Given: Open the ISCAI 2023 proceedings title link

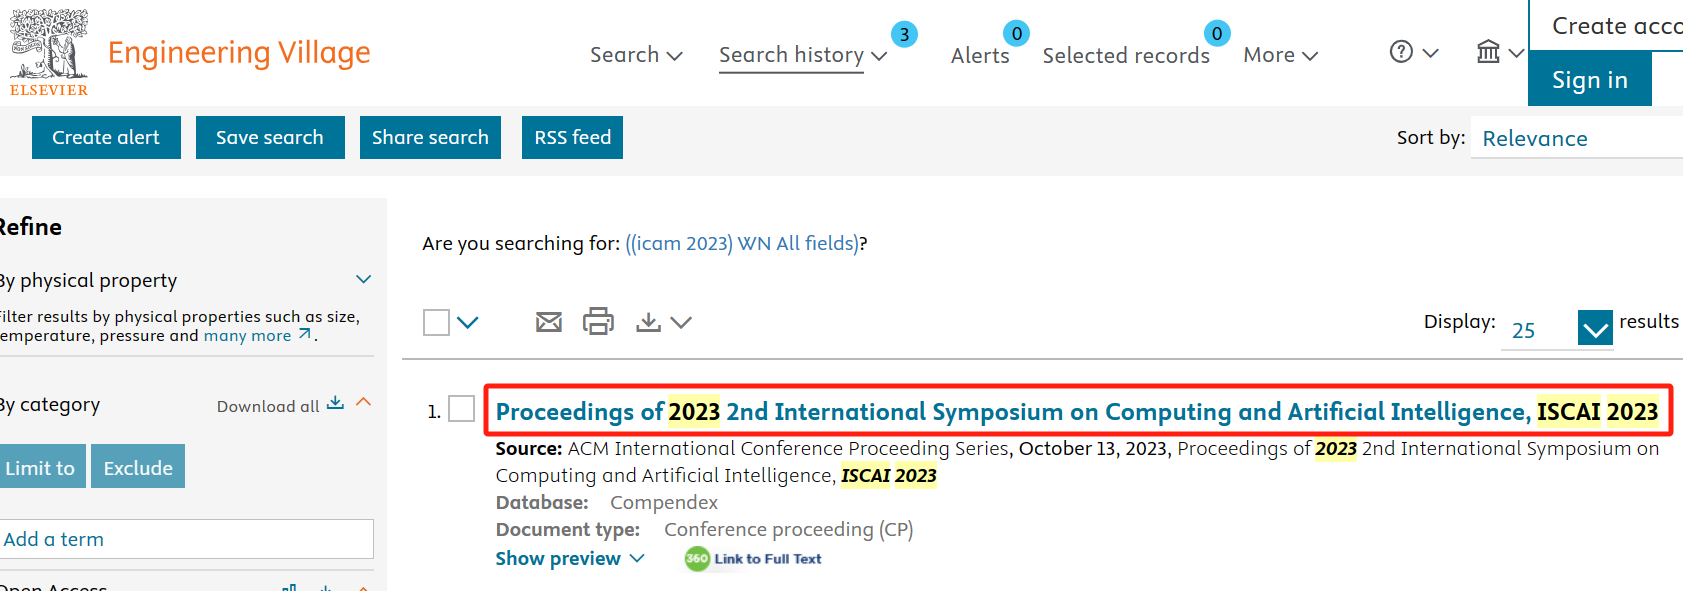Looking at the screenshot, I should pos(1076,411).
